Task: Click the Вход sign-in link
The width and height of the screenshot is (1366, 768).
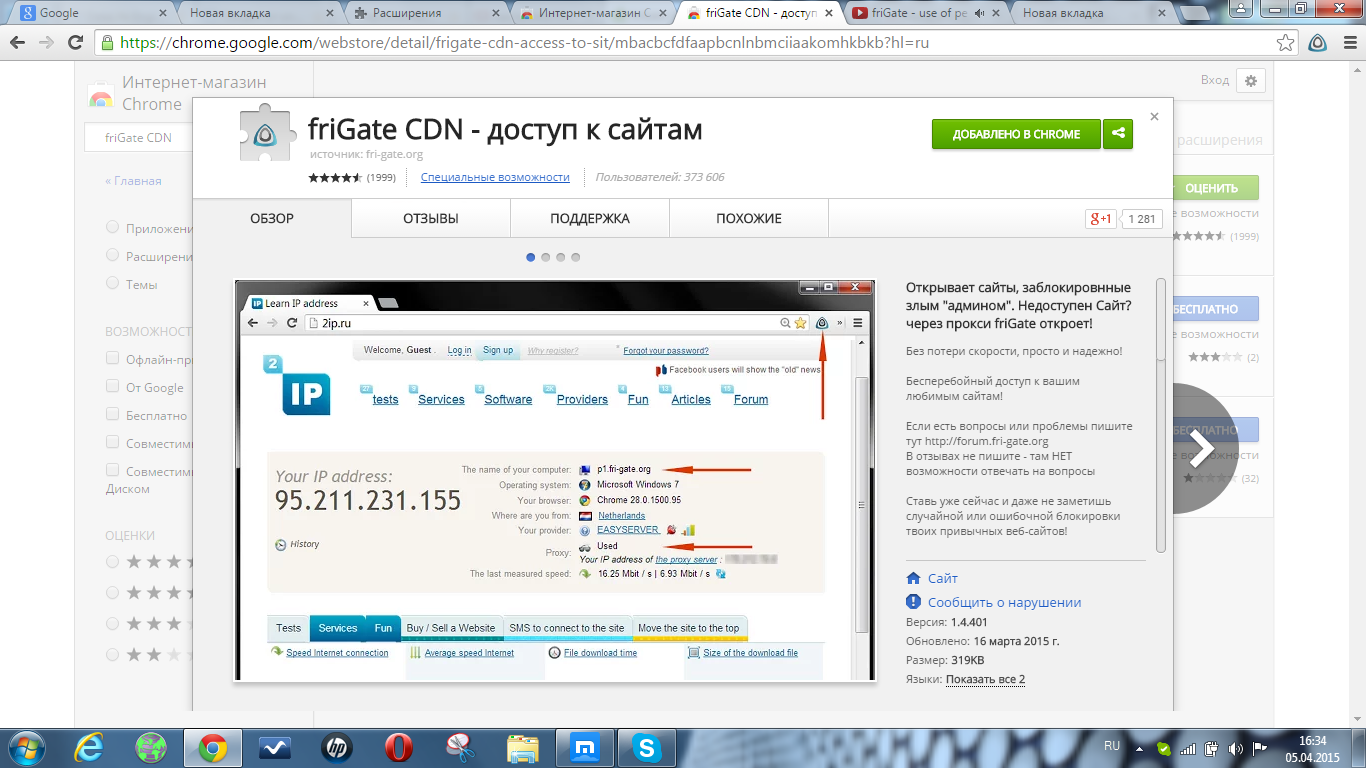Action: pyautogui.click(x=1214, y=80)
